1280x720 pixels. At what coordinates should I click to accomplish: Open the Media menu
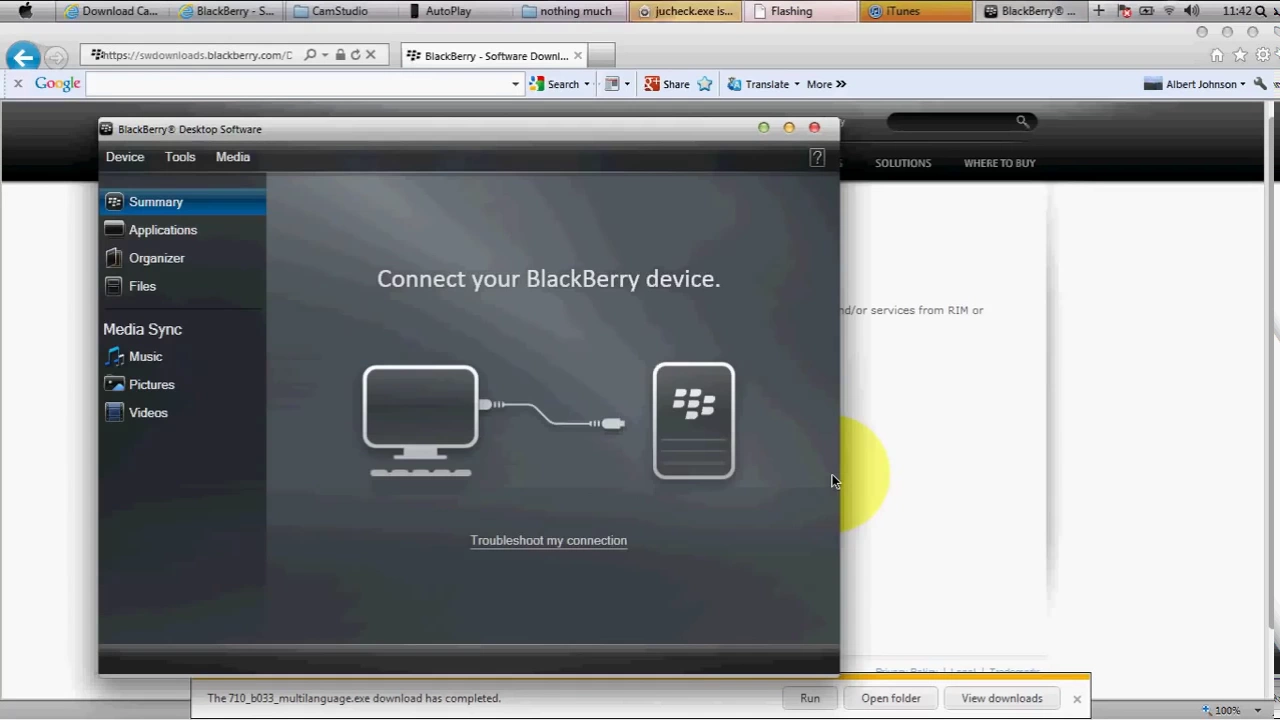(233, 157)
